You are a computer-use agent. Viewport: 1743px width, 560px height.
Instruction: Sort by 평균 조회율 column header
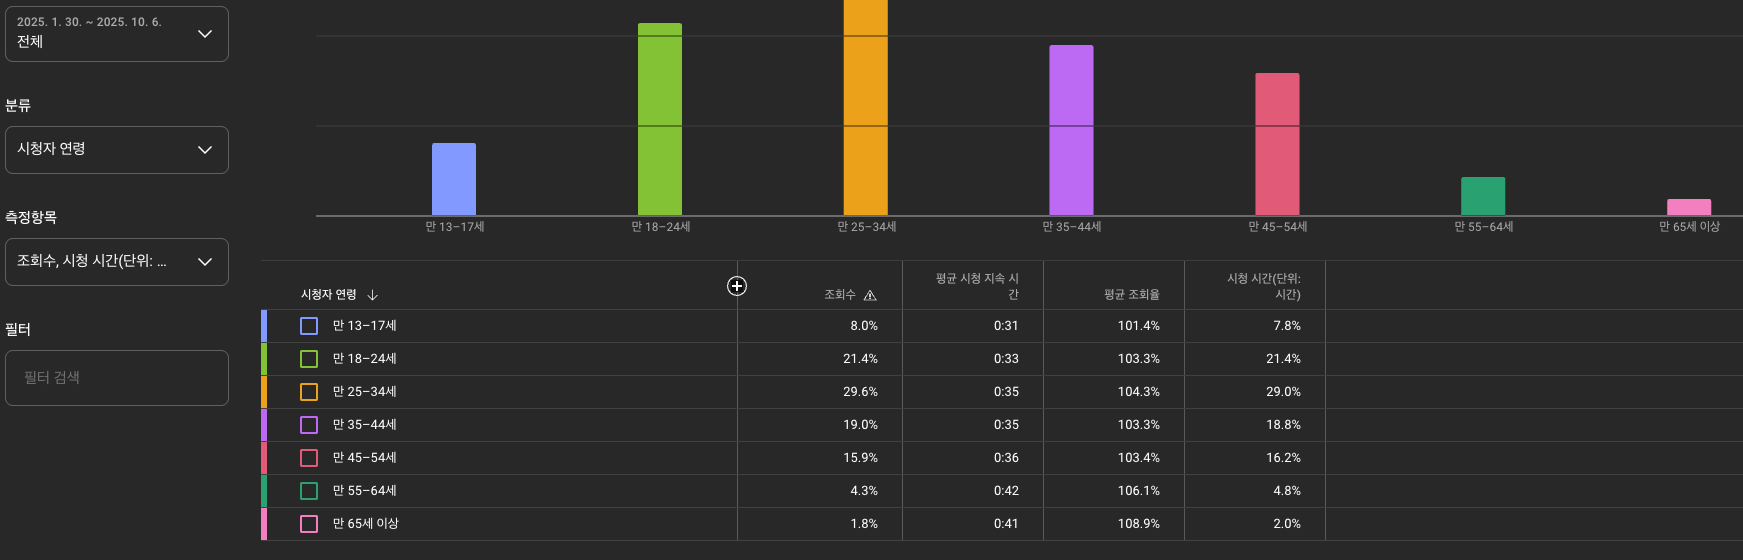(1131, 295)
